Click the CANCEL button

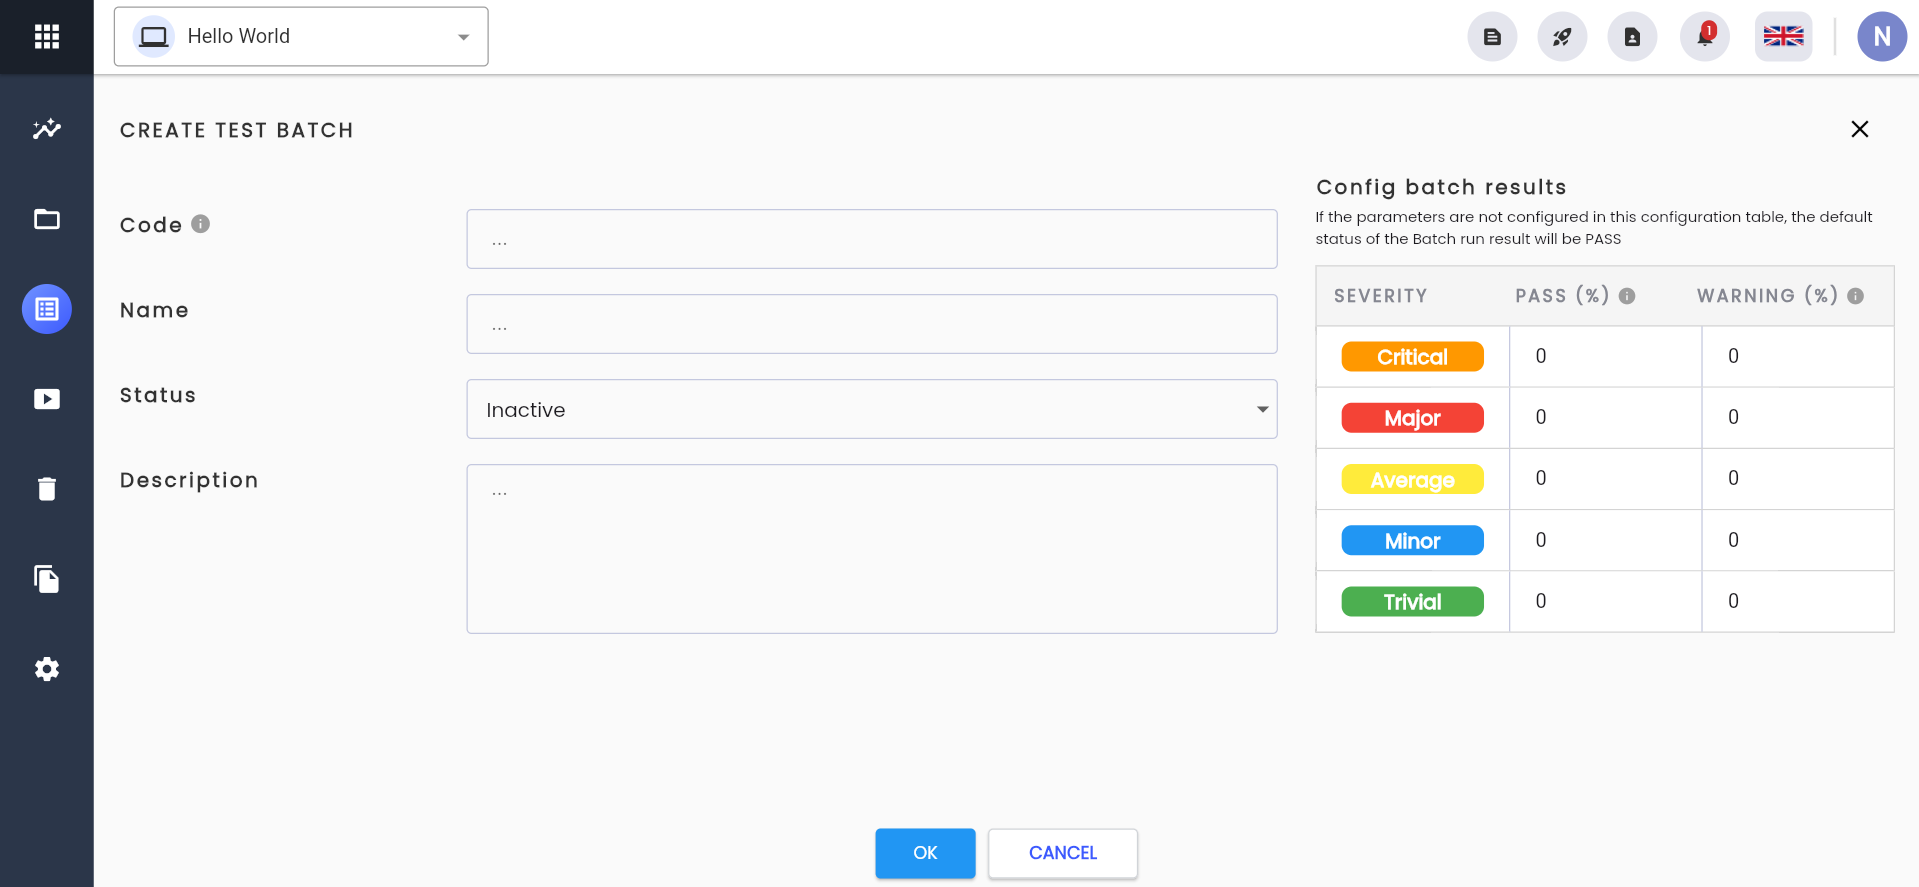point(1063,853)
